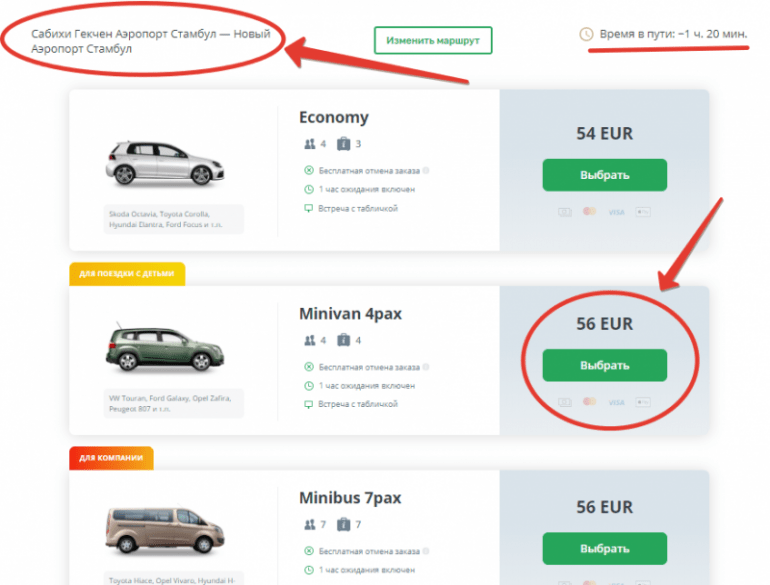
Task: Click the Для компании orange badge
Action: coord(111,458)
